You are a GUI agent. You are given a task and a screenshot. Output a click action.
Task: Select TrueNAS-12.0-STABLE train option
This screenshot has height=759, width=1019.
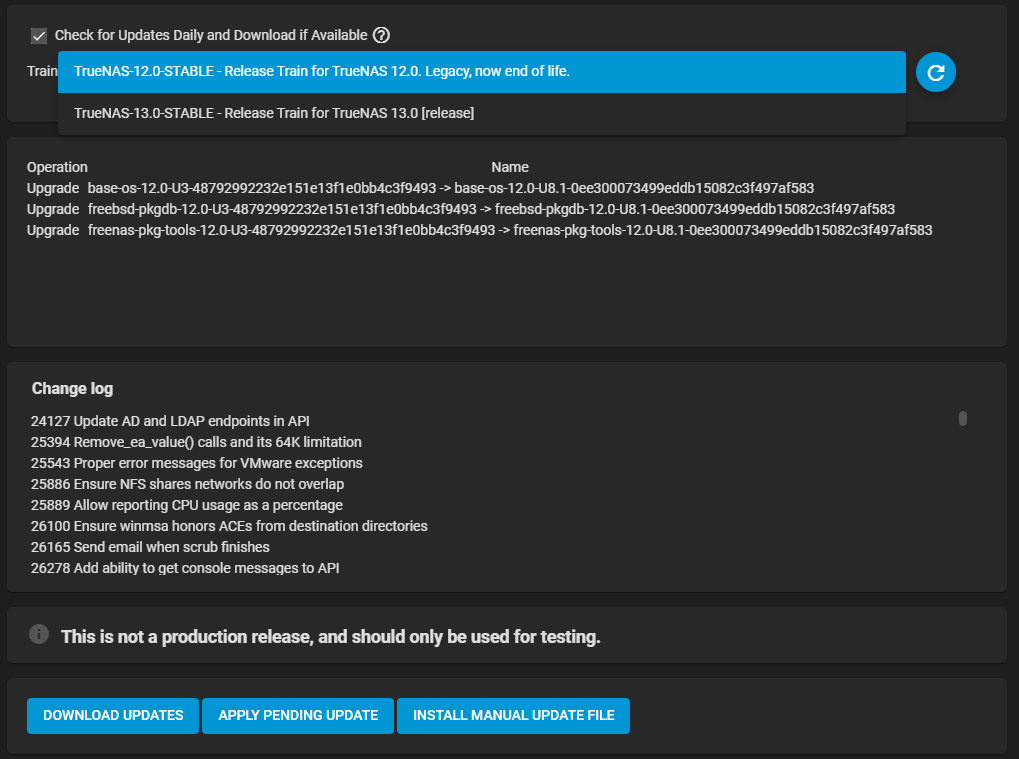click(x=482, y=71)
